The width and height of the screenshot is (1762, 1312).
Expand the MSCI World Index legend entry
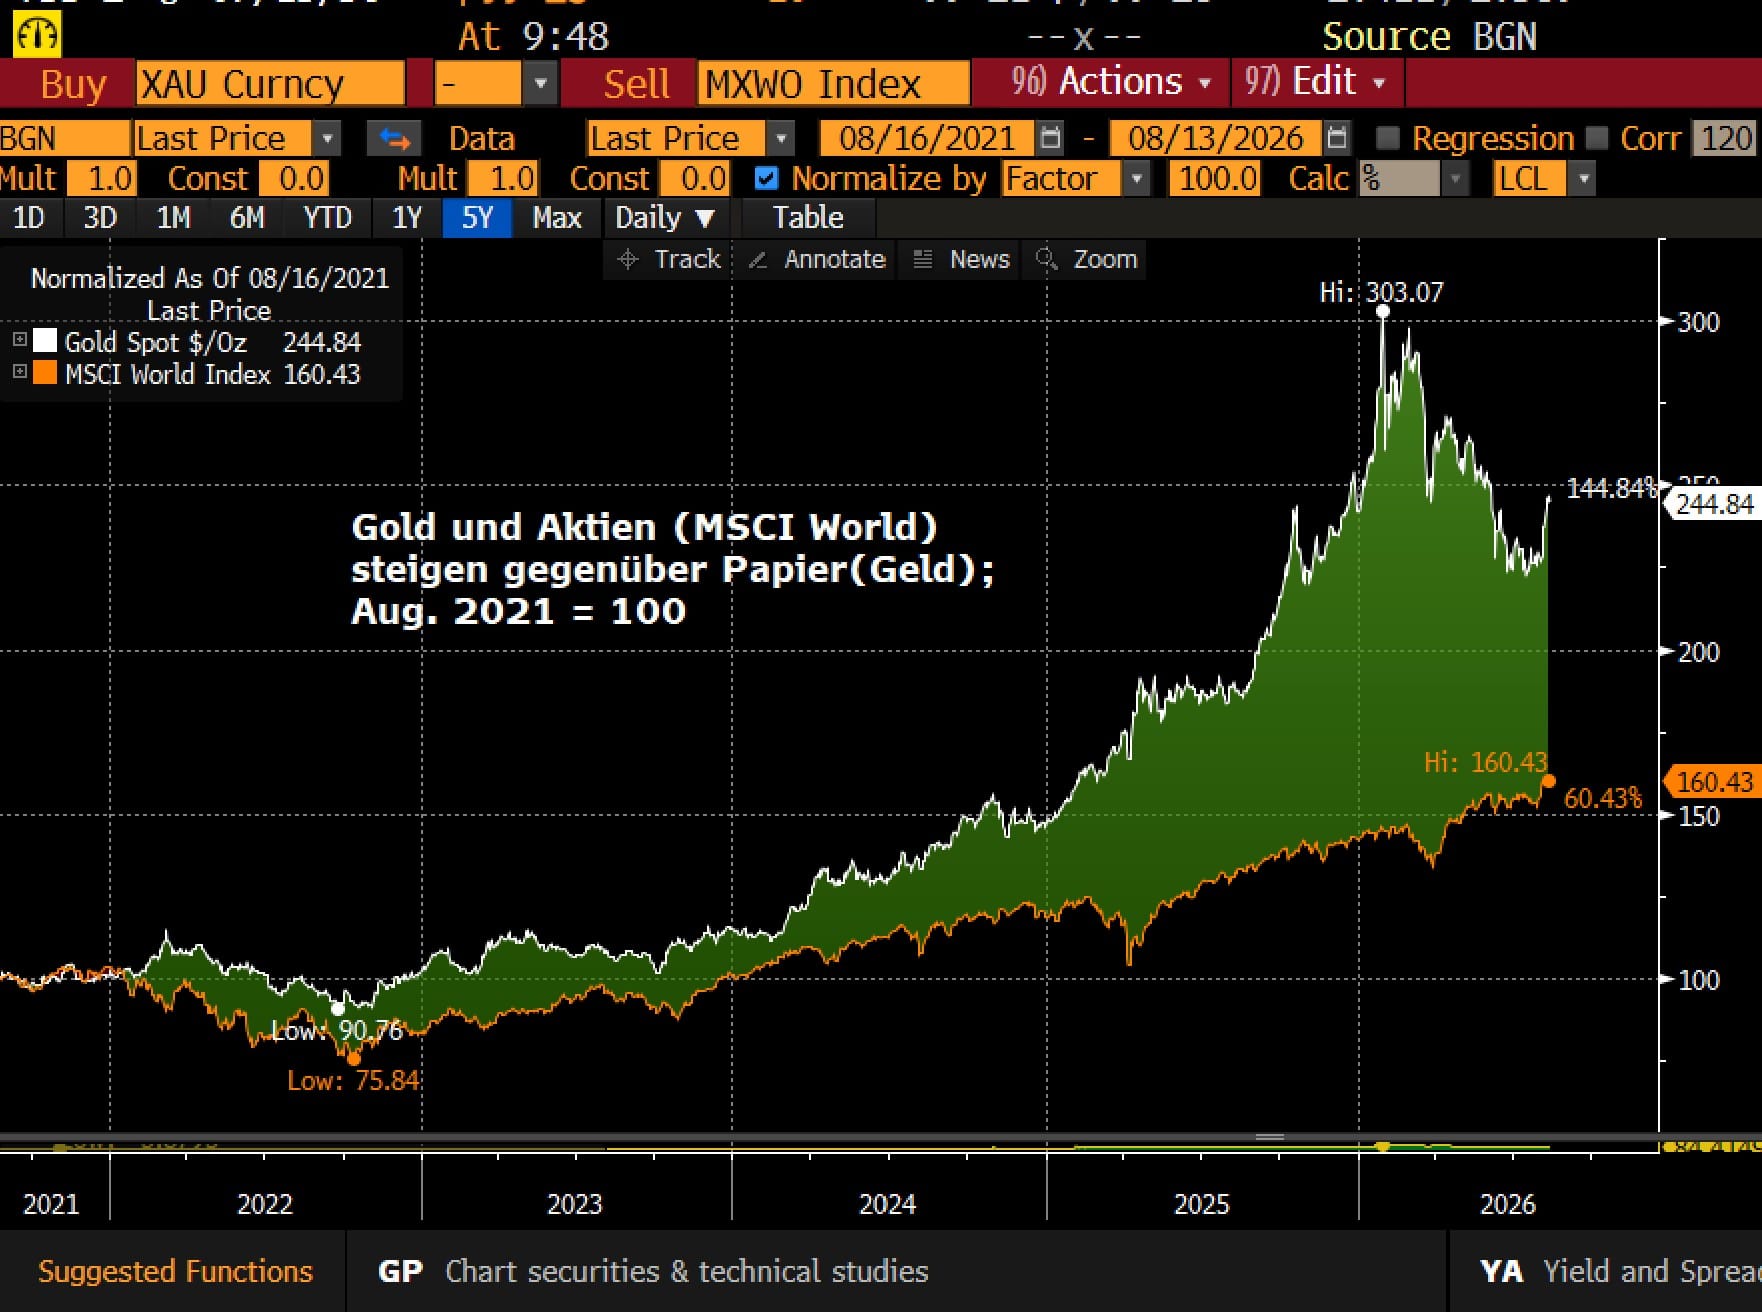pos(19,372)
